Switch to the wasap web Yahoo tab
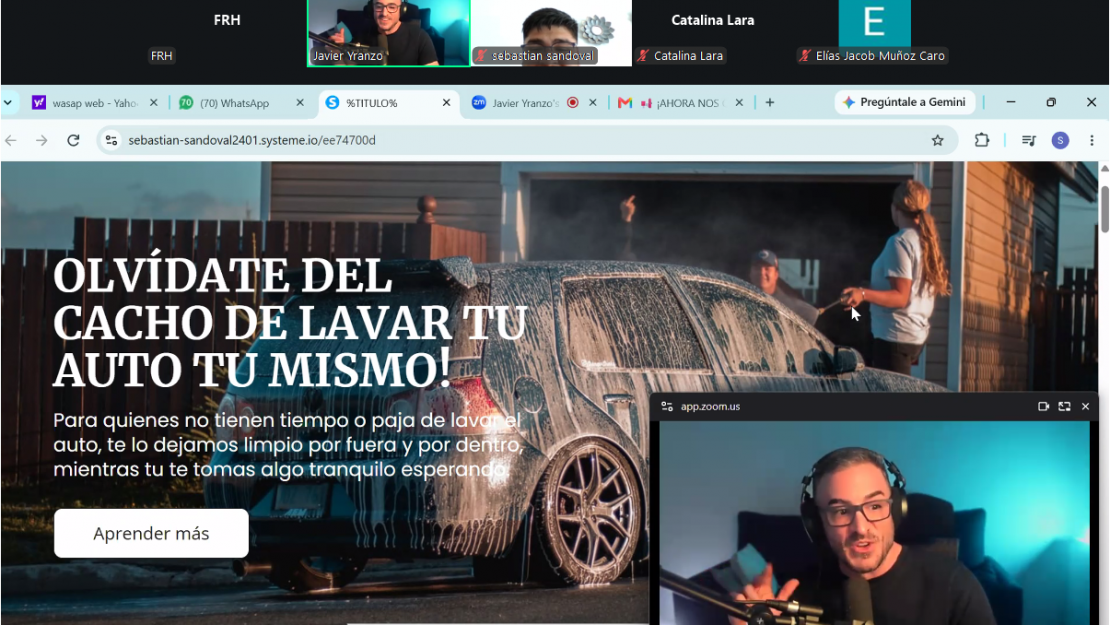The height and width of the screenshot is (625, 1110). point(93,103)
